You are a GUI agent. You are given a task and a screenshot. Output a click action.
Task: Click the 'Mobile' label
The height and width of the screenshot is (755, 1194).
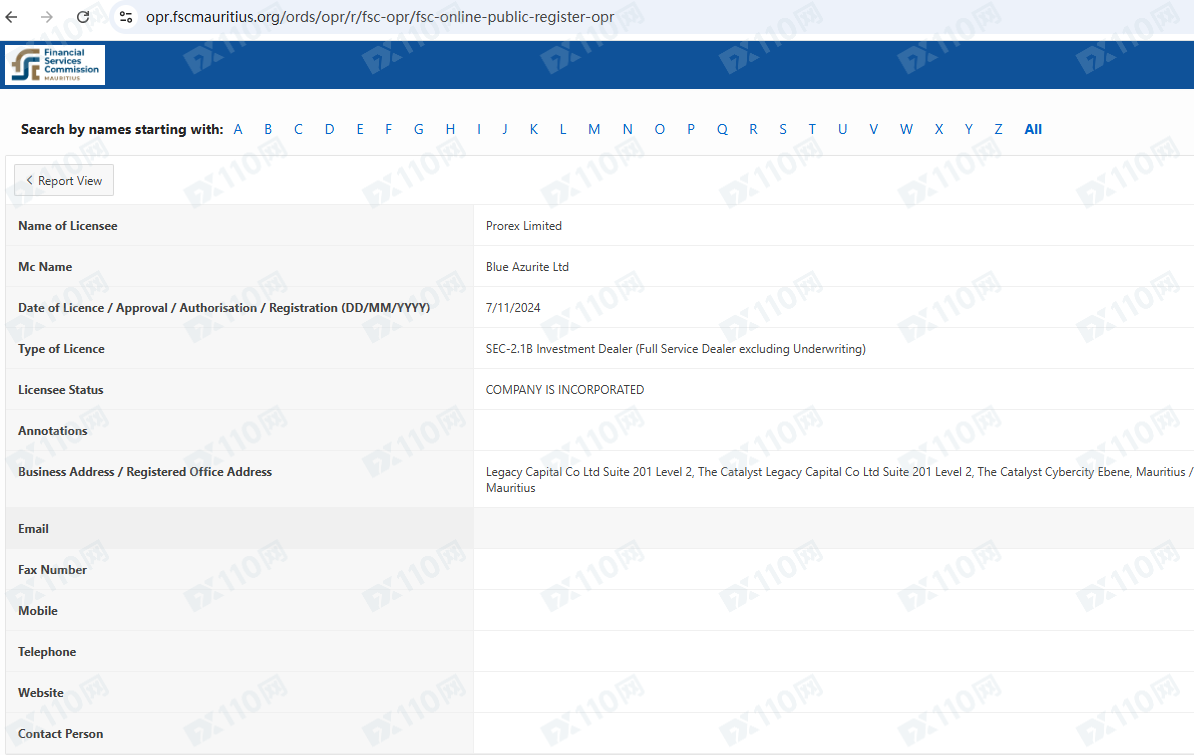click(x=38, y=611)
